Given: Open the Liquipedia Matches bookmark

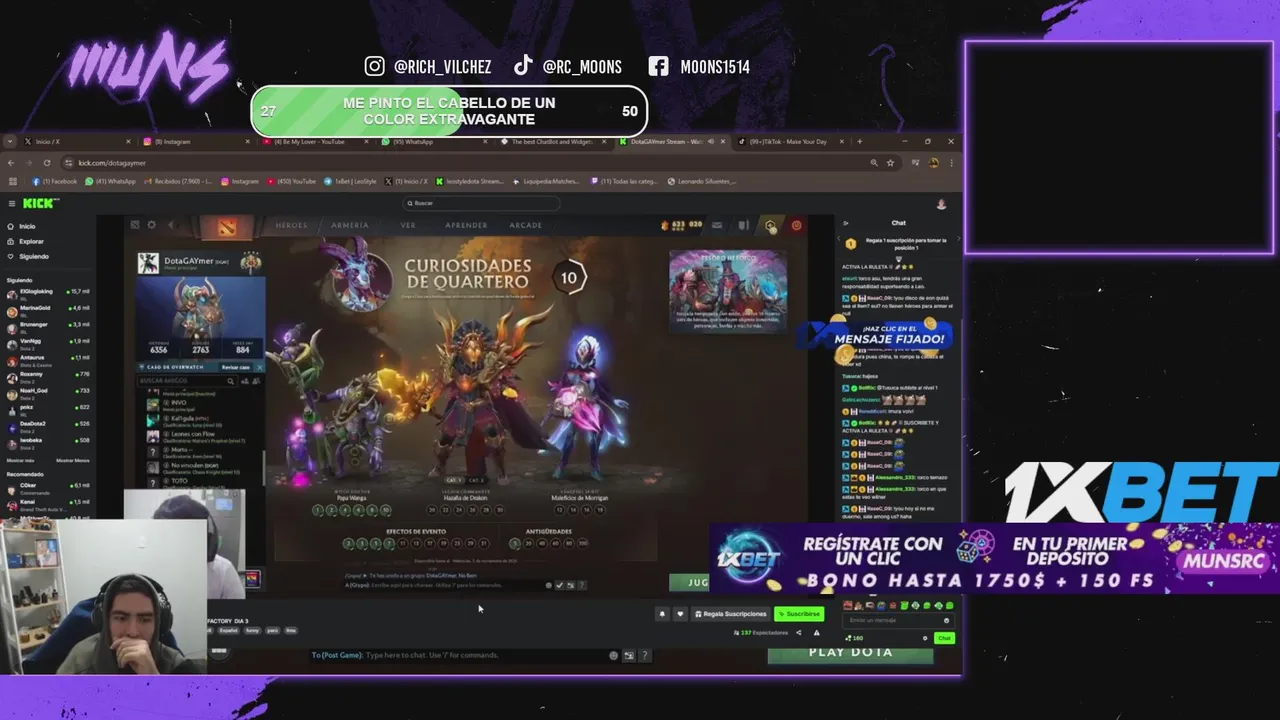Looking at the screenshot, I should click(x=545, y=181).
